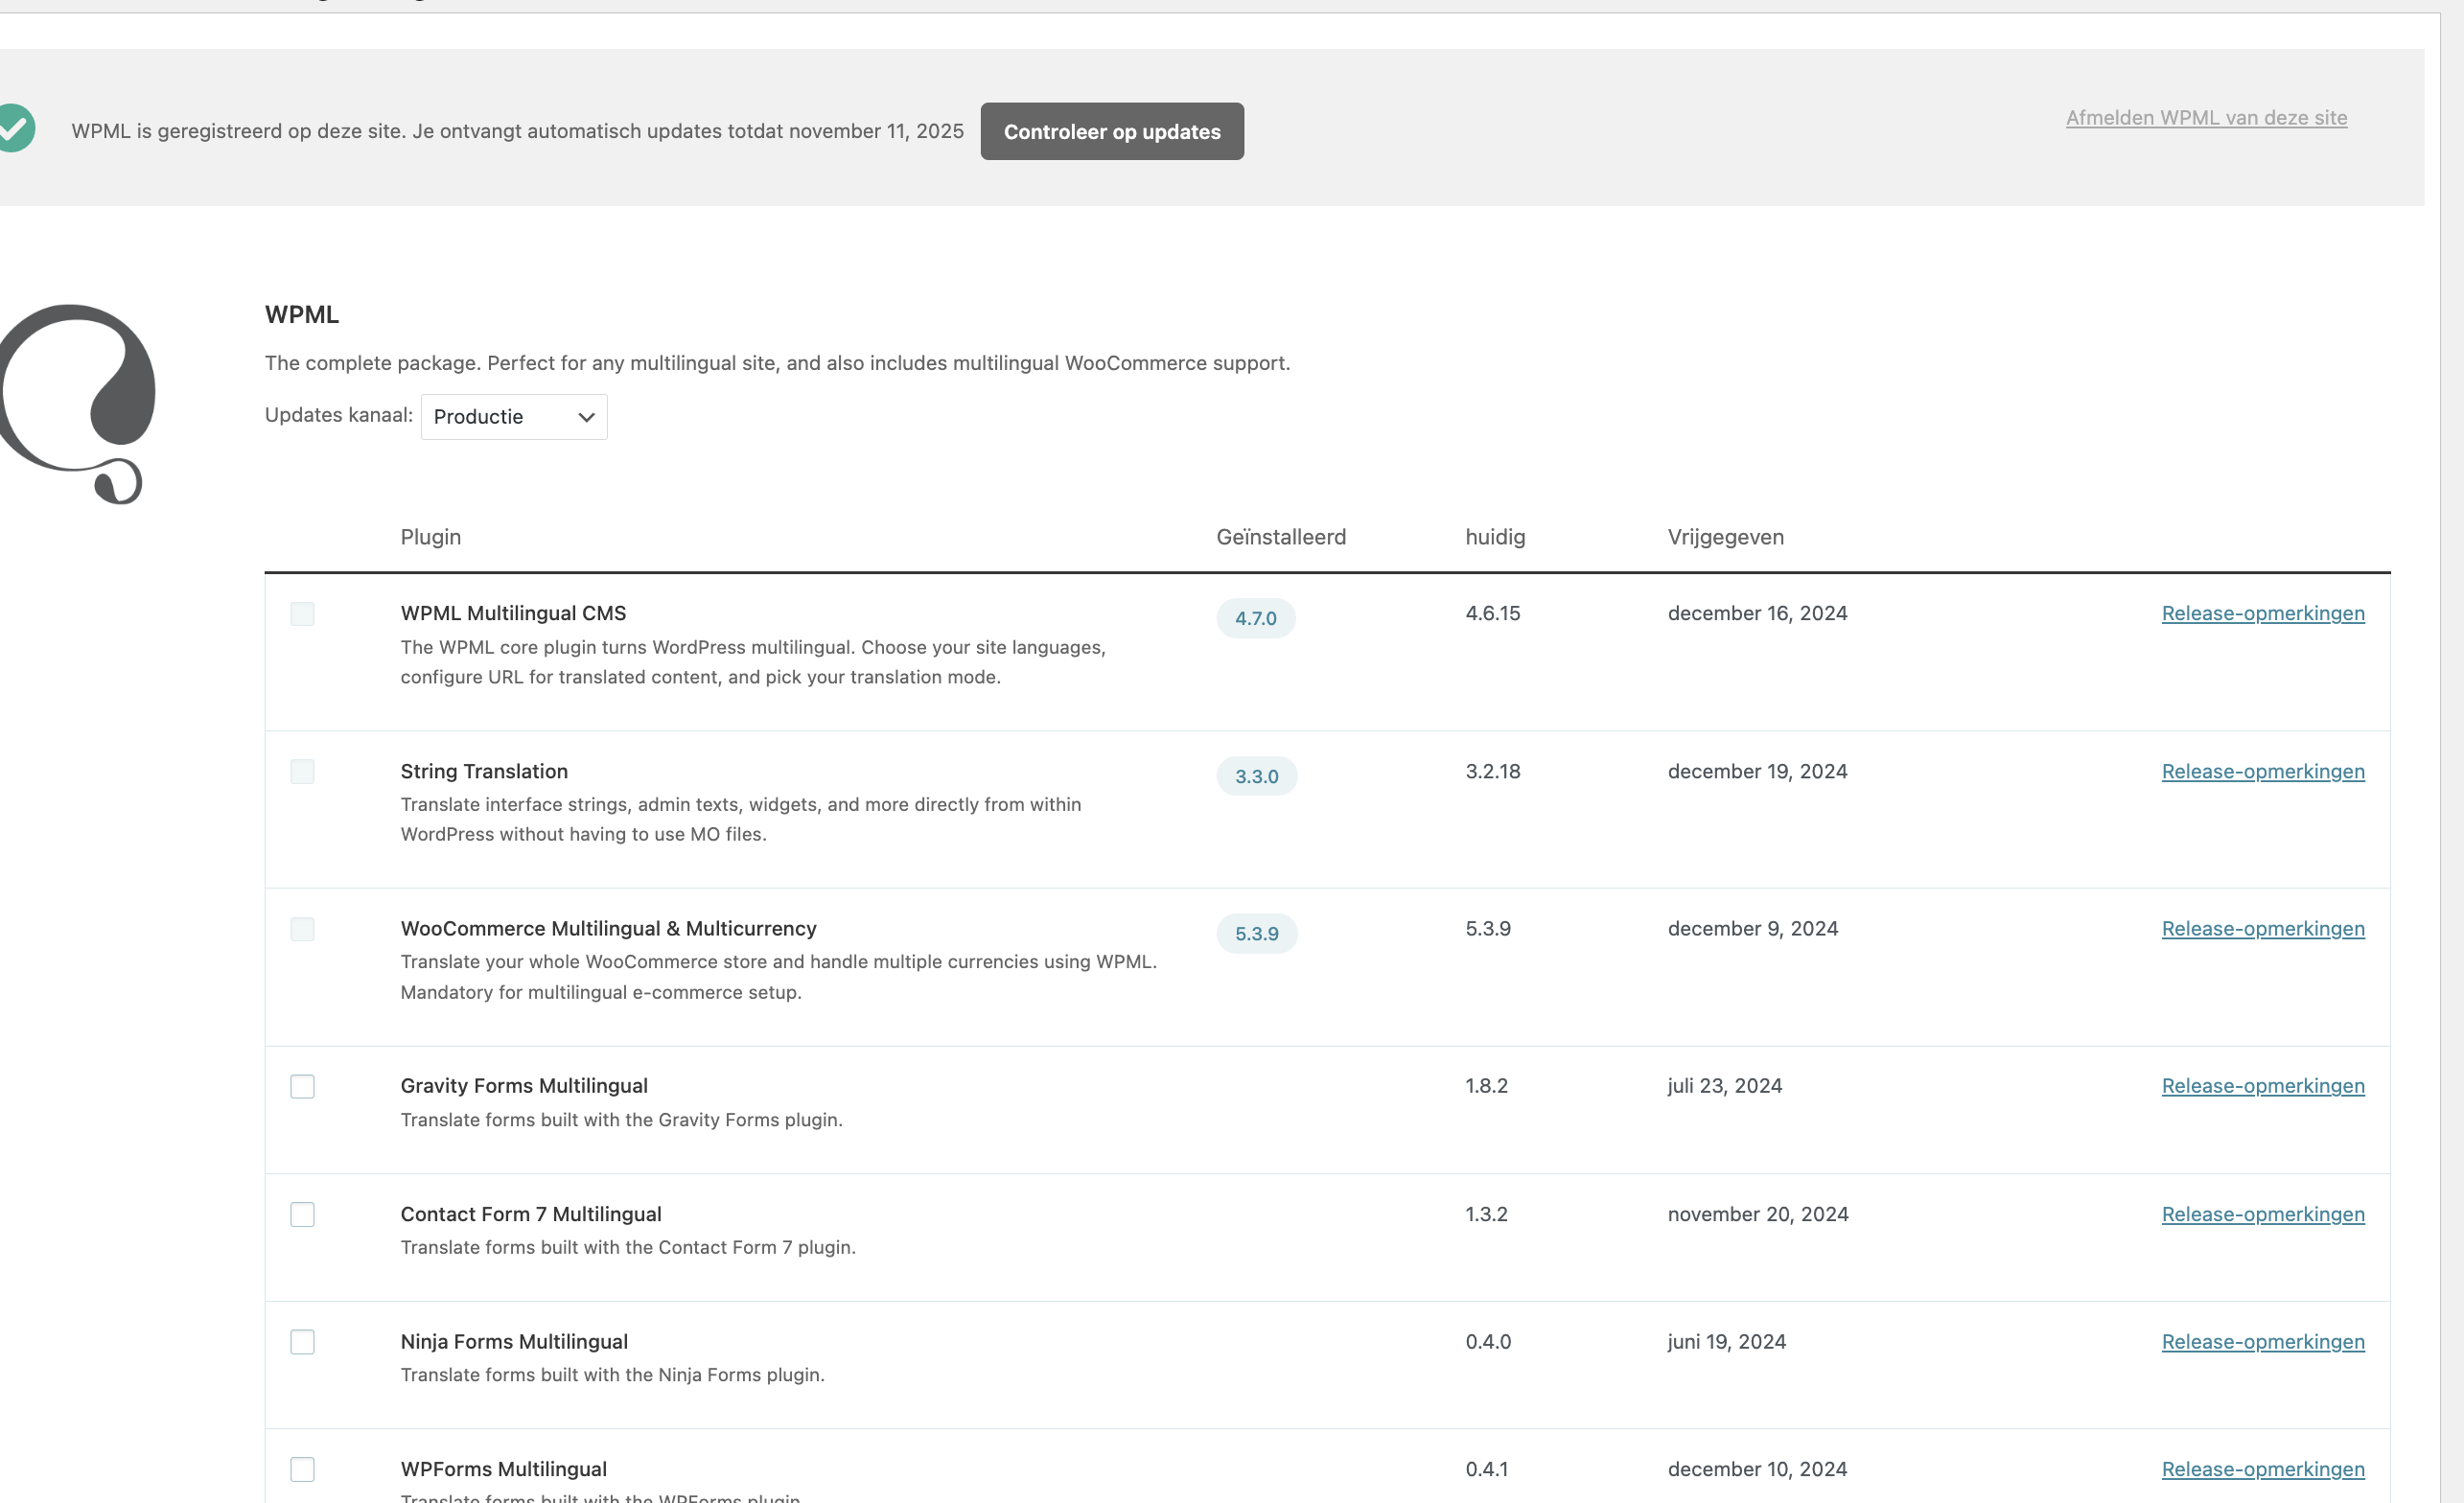Click release date december 19, 2024

[x=1757, y=771]
